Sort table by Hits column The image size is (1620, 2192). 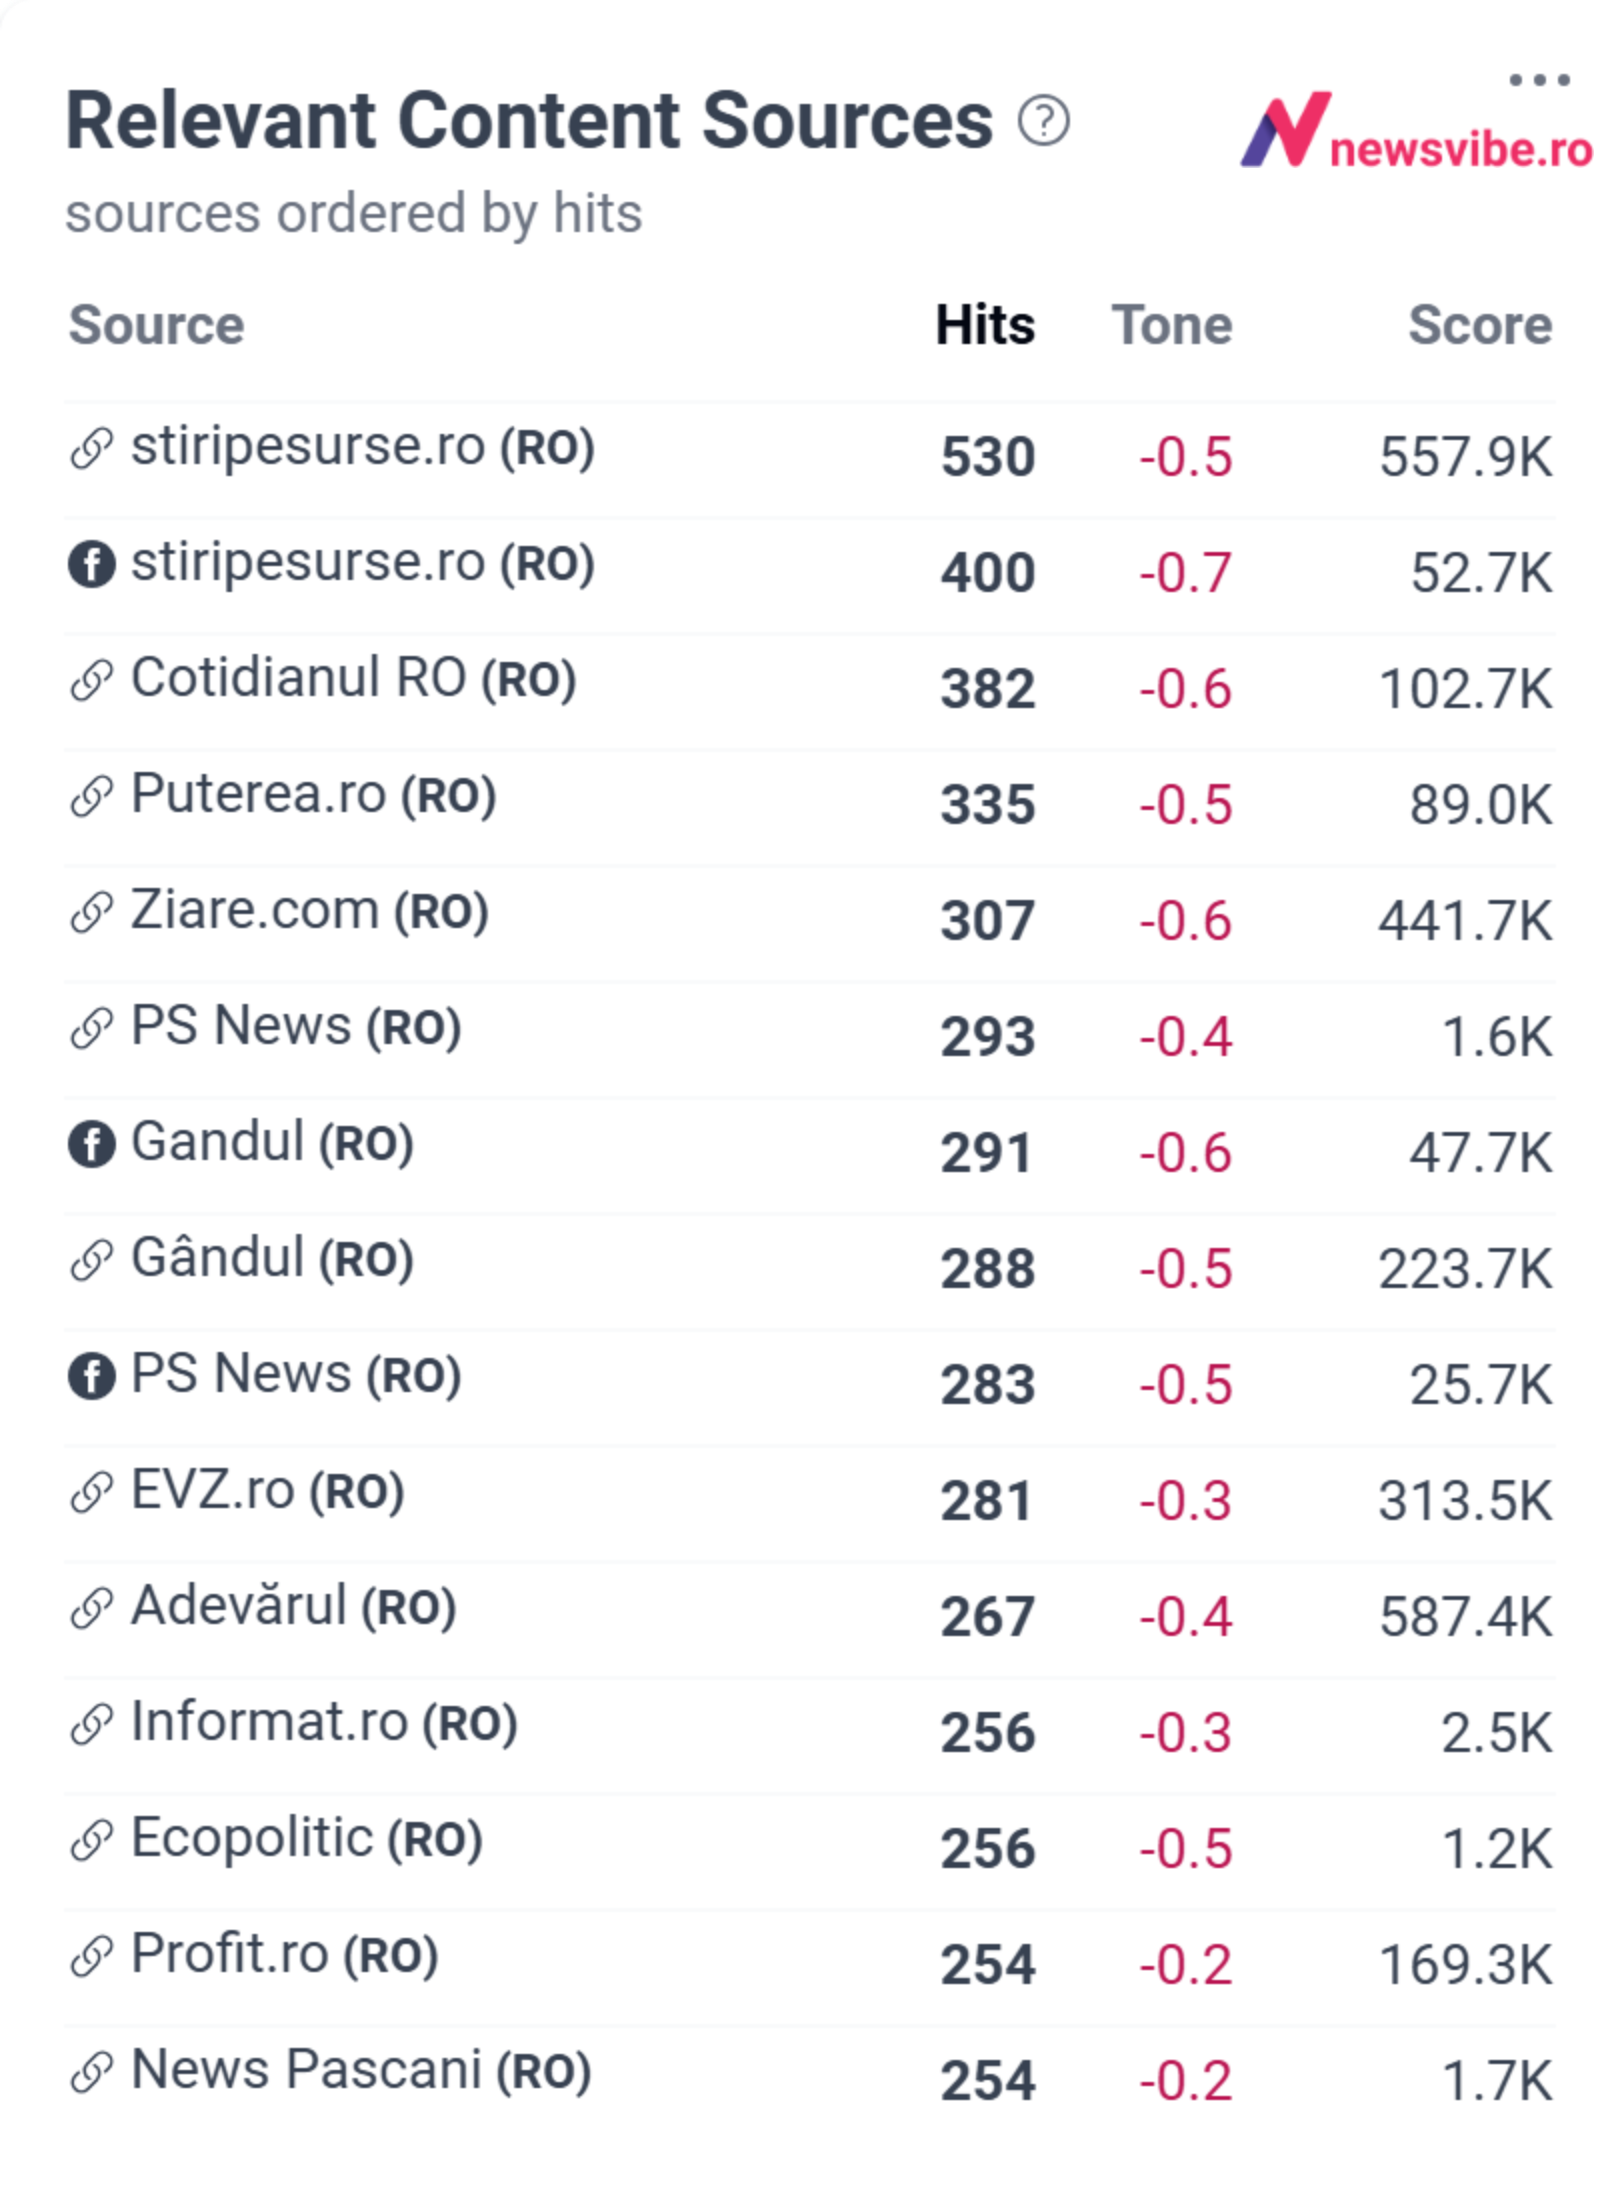pos(985,325)
